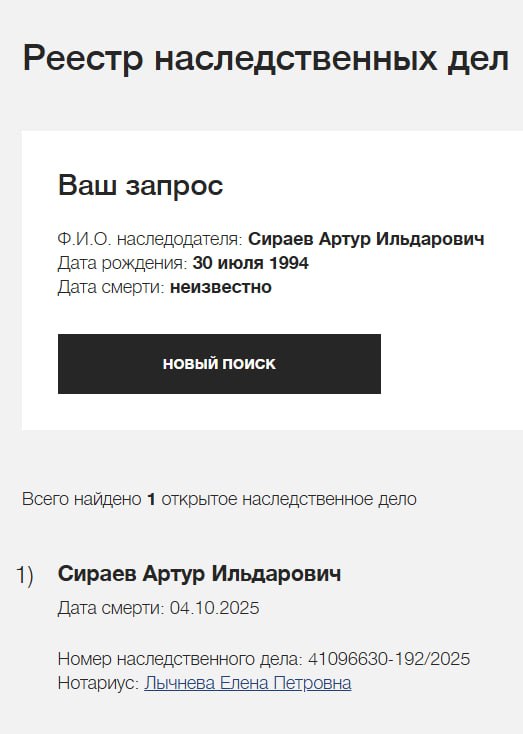Open notary link Лычнева Елена Петровна
Viewport: 523px width, 734px height.
tap(248, 683)
